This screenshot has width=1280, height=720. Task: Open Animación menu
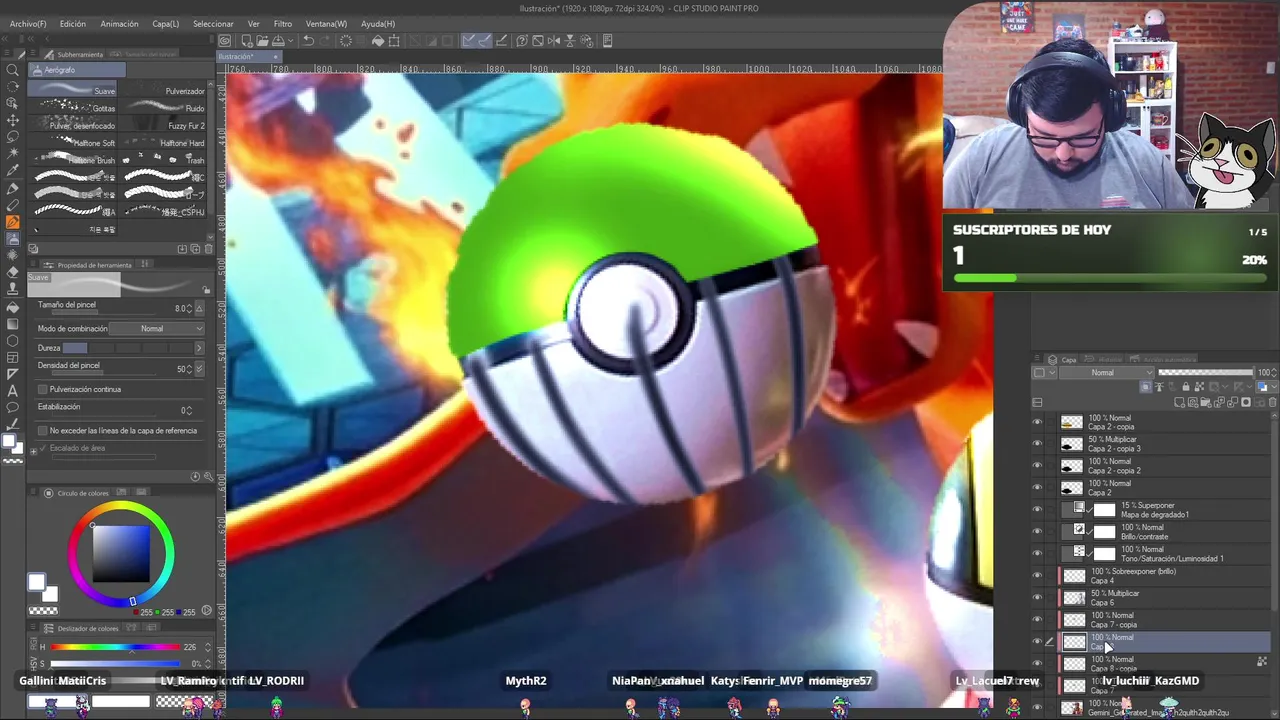[119, 23]
